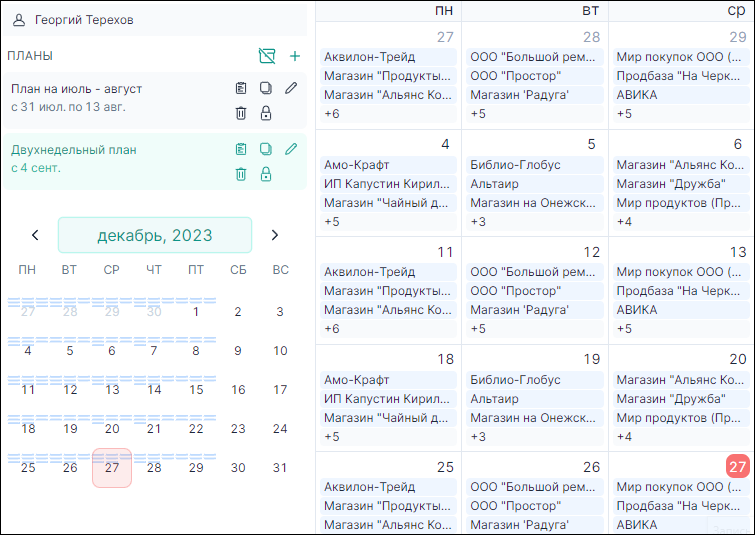Open clipboard icon for Двухнедельный план
Screen dimensions: 755x535
tap(241, 149)
